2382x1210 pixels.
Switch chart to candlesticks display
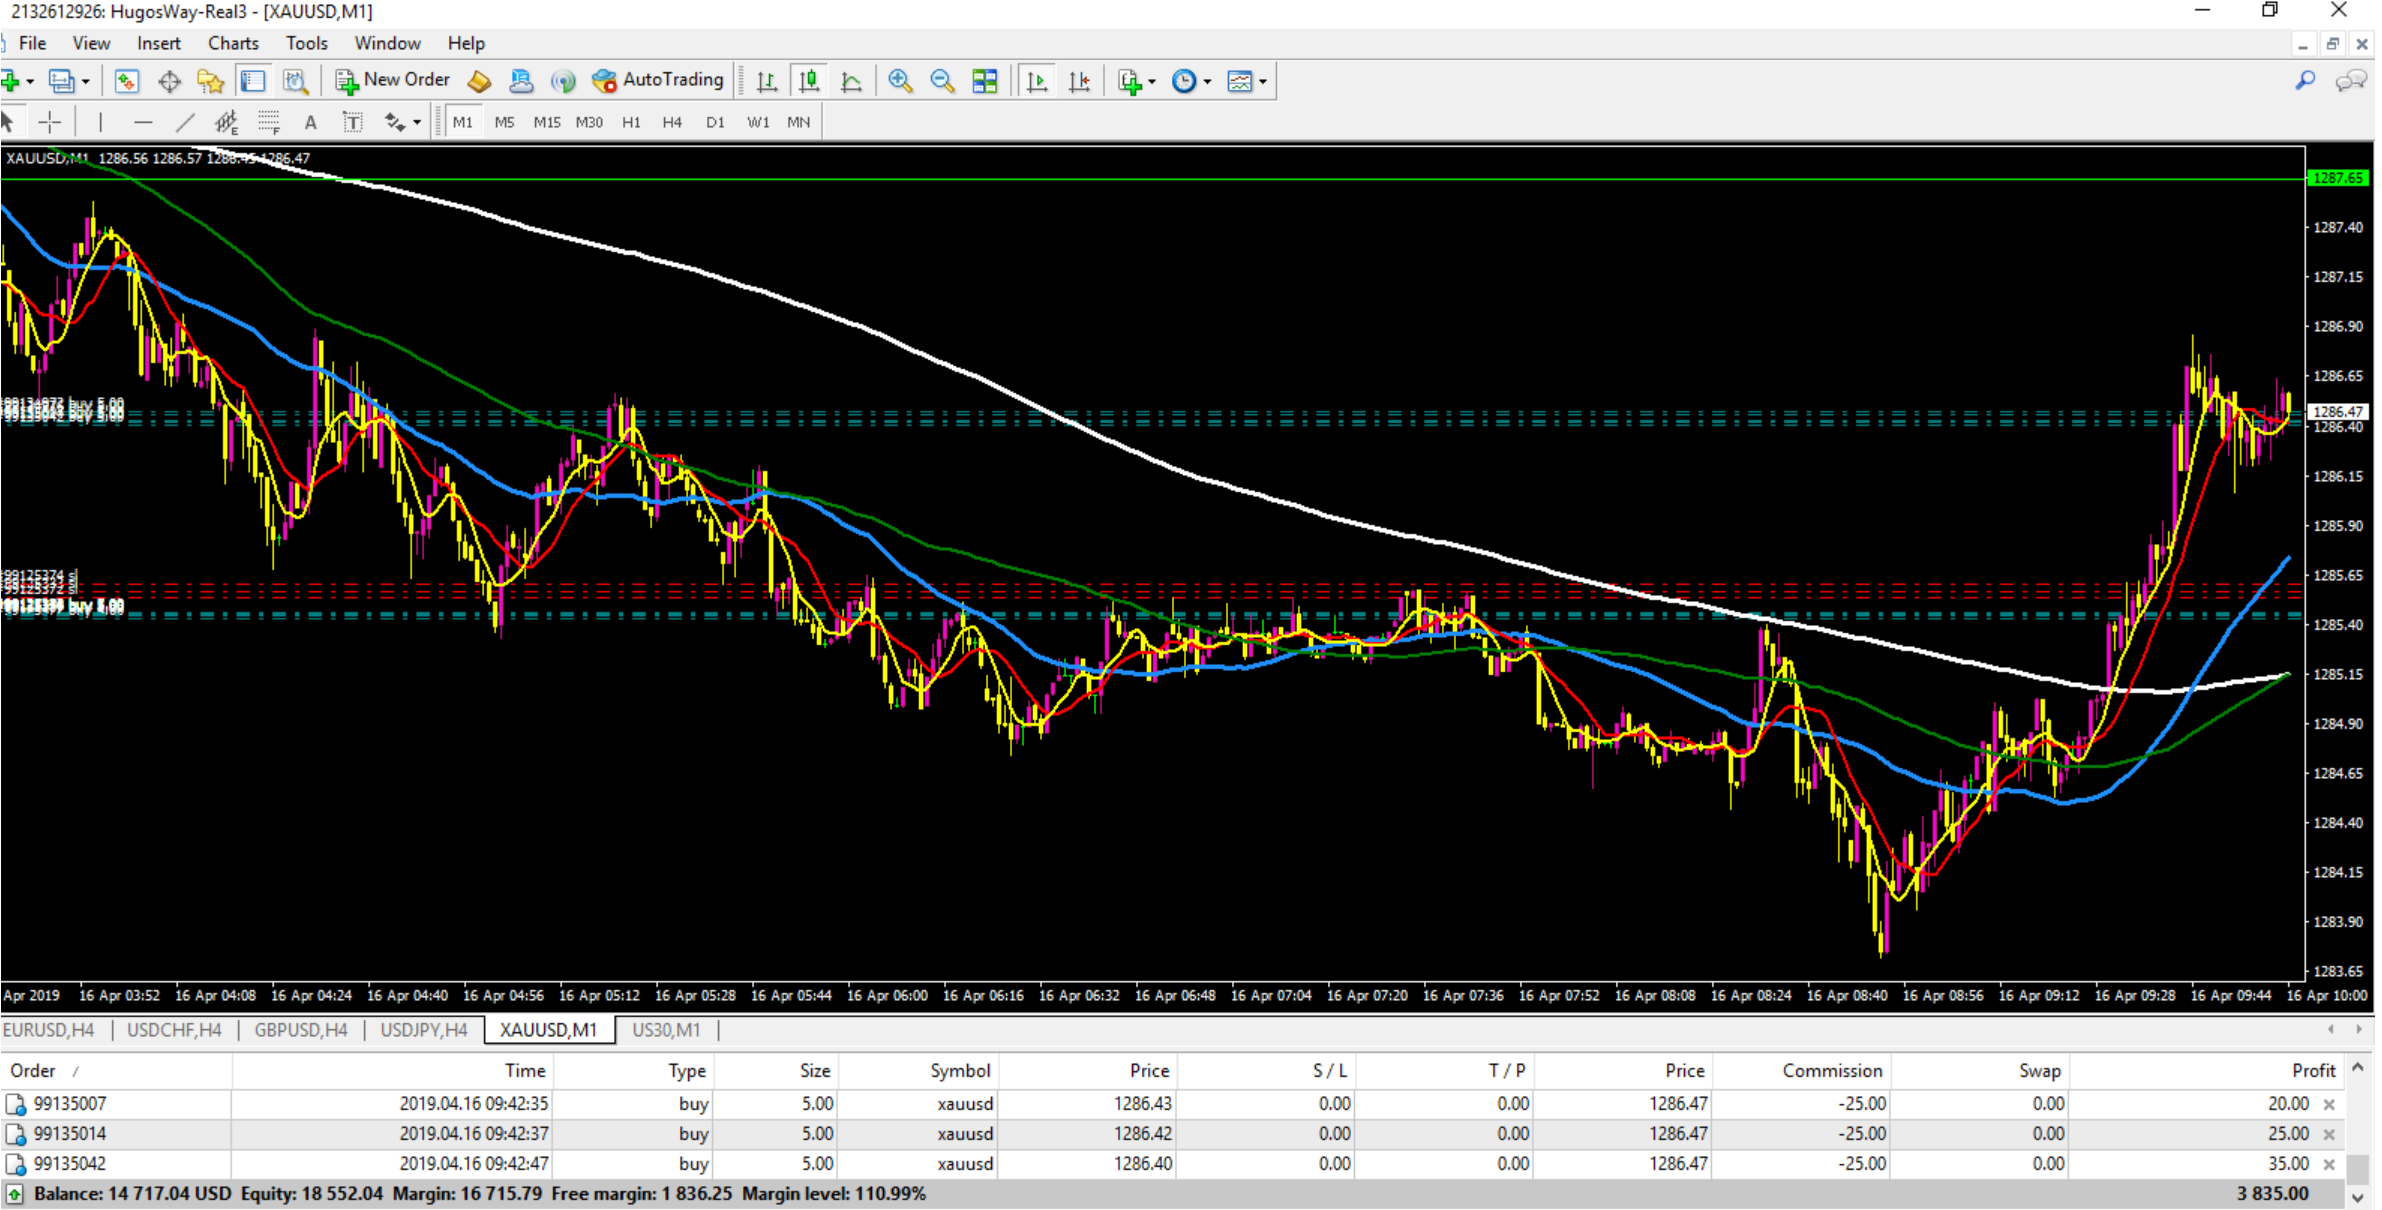click(809, 81)
